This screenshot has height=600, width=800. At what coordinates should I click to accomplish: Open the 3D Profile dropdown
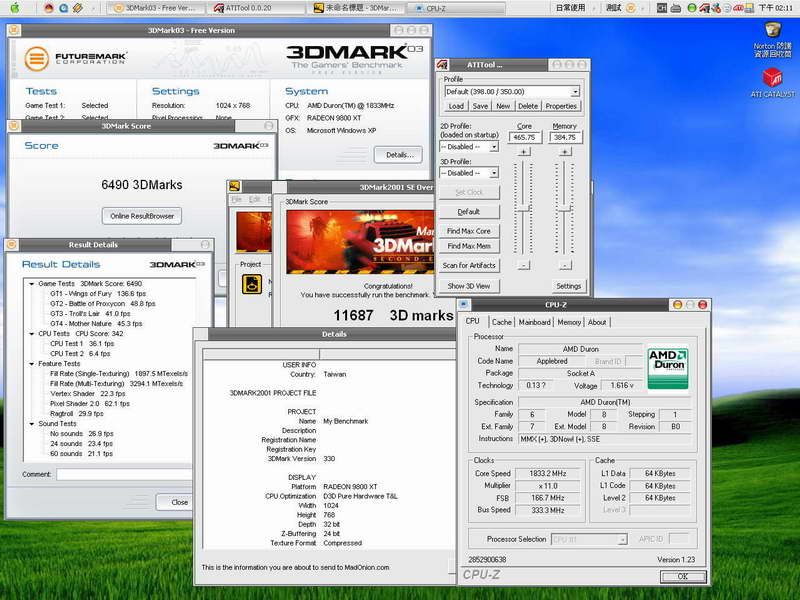click(493, 173)
